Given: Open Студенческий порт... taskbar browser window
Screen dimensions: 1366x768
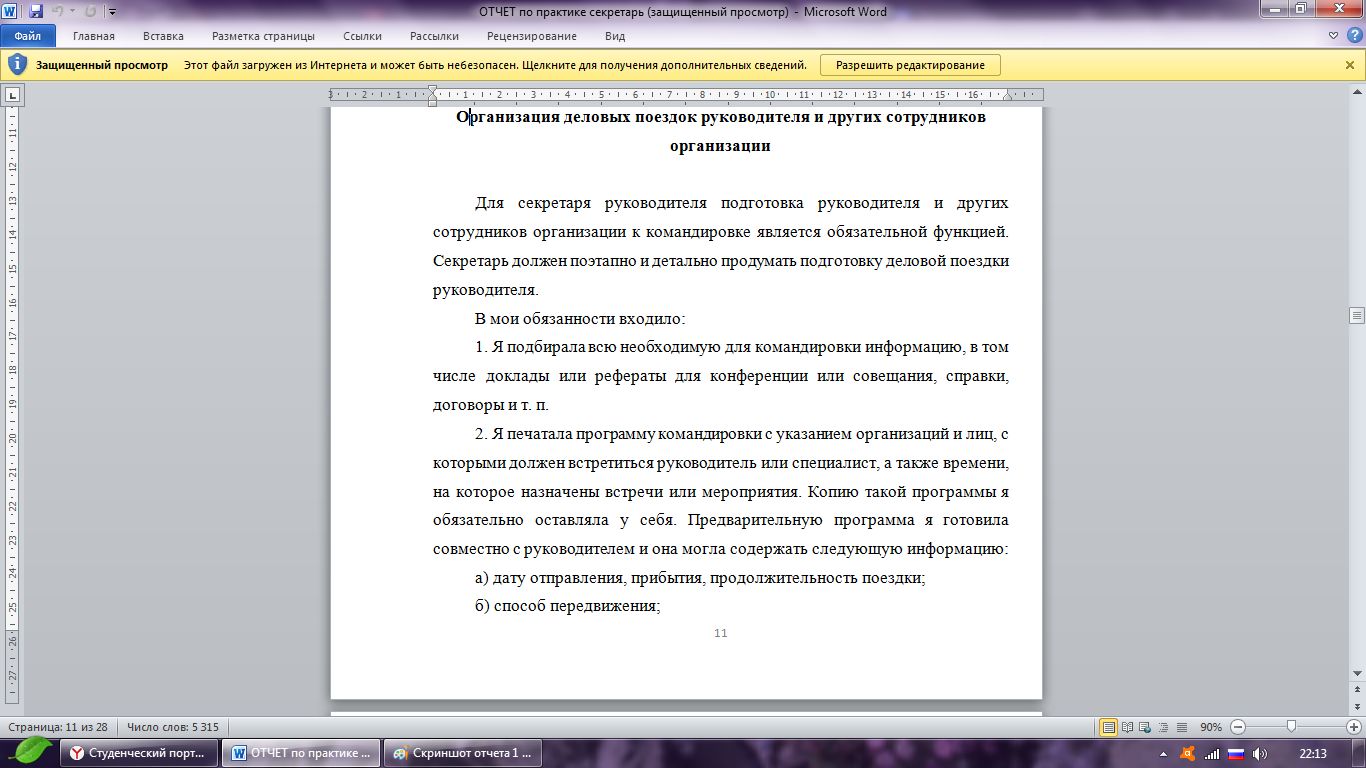Looking at the screenshot, I should pos(139,753).
